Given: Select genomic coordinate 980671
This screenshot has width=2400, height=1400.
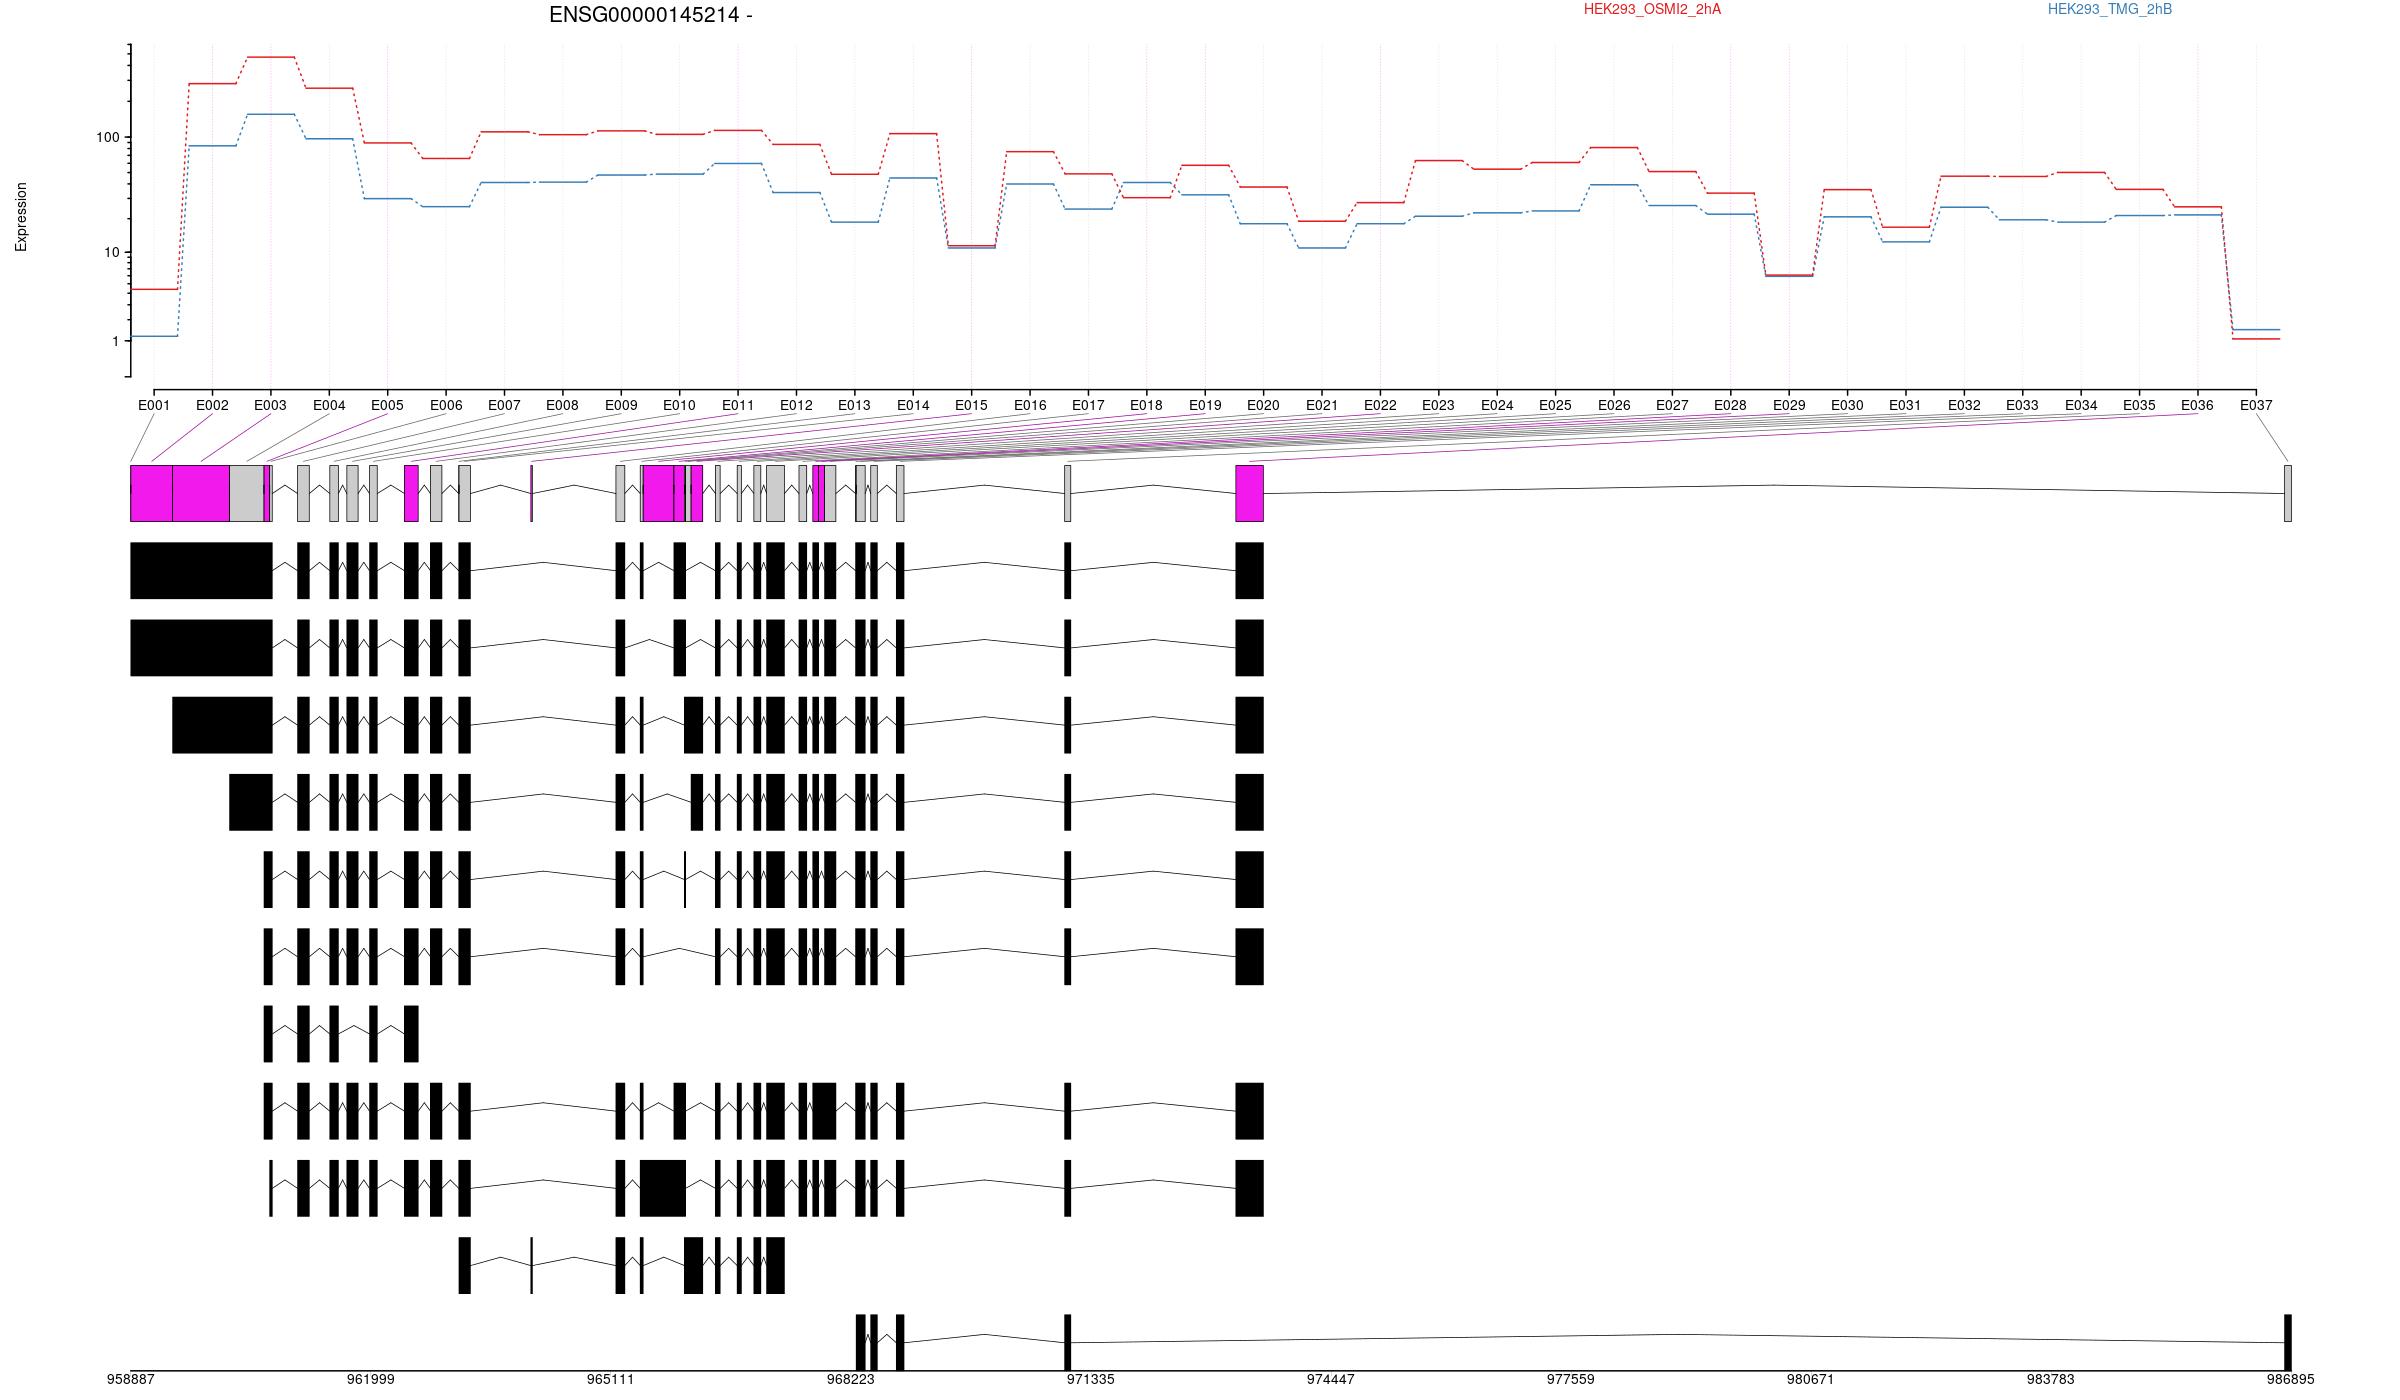Looking at the screenshot, I should click(x=1811, y=1380).
